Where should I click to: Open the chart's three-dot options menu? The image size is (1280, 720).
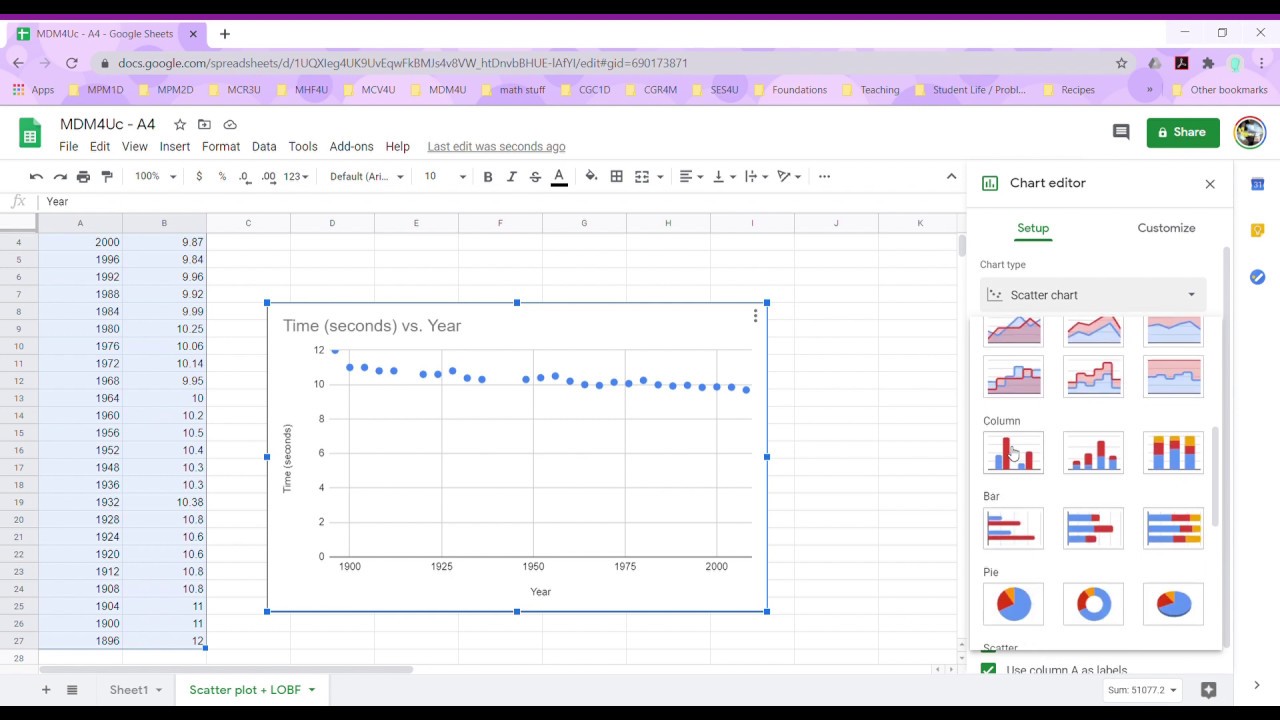point(755,316)
